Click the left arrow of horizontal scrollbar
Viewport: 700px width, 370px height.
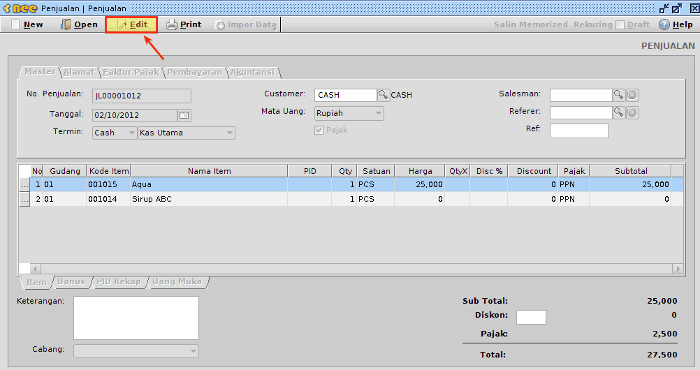[x=35, y=269]
